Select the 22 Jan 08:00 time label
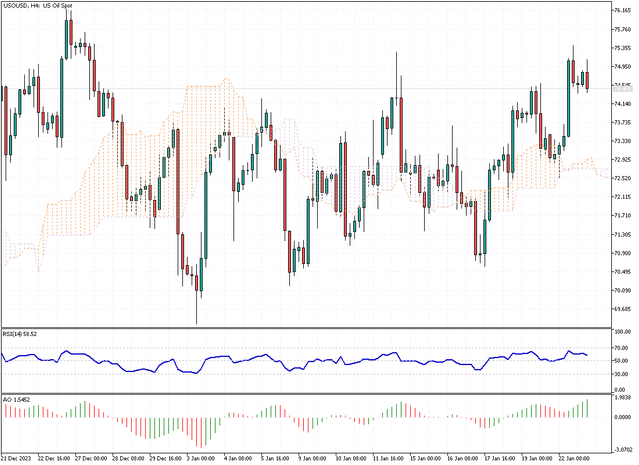639x465 pixels. pos(574,458)
